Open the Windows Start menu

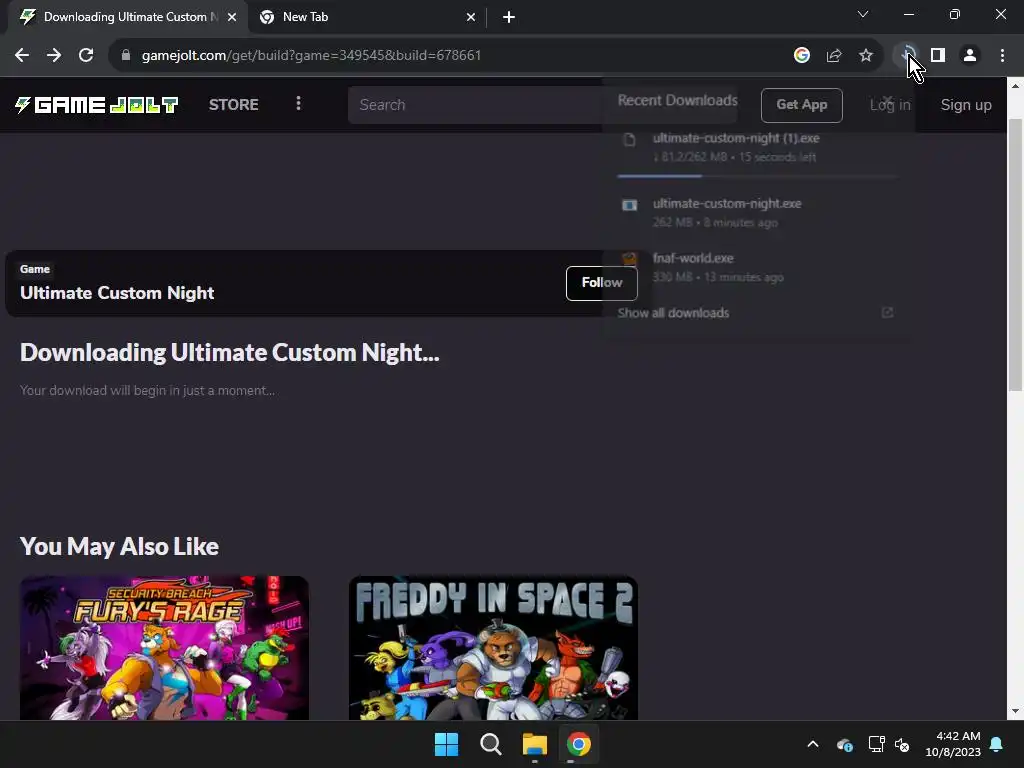pos(447,744)
